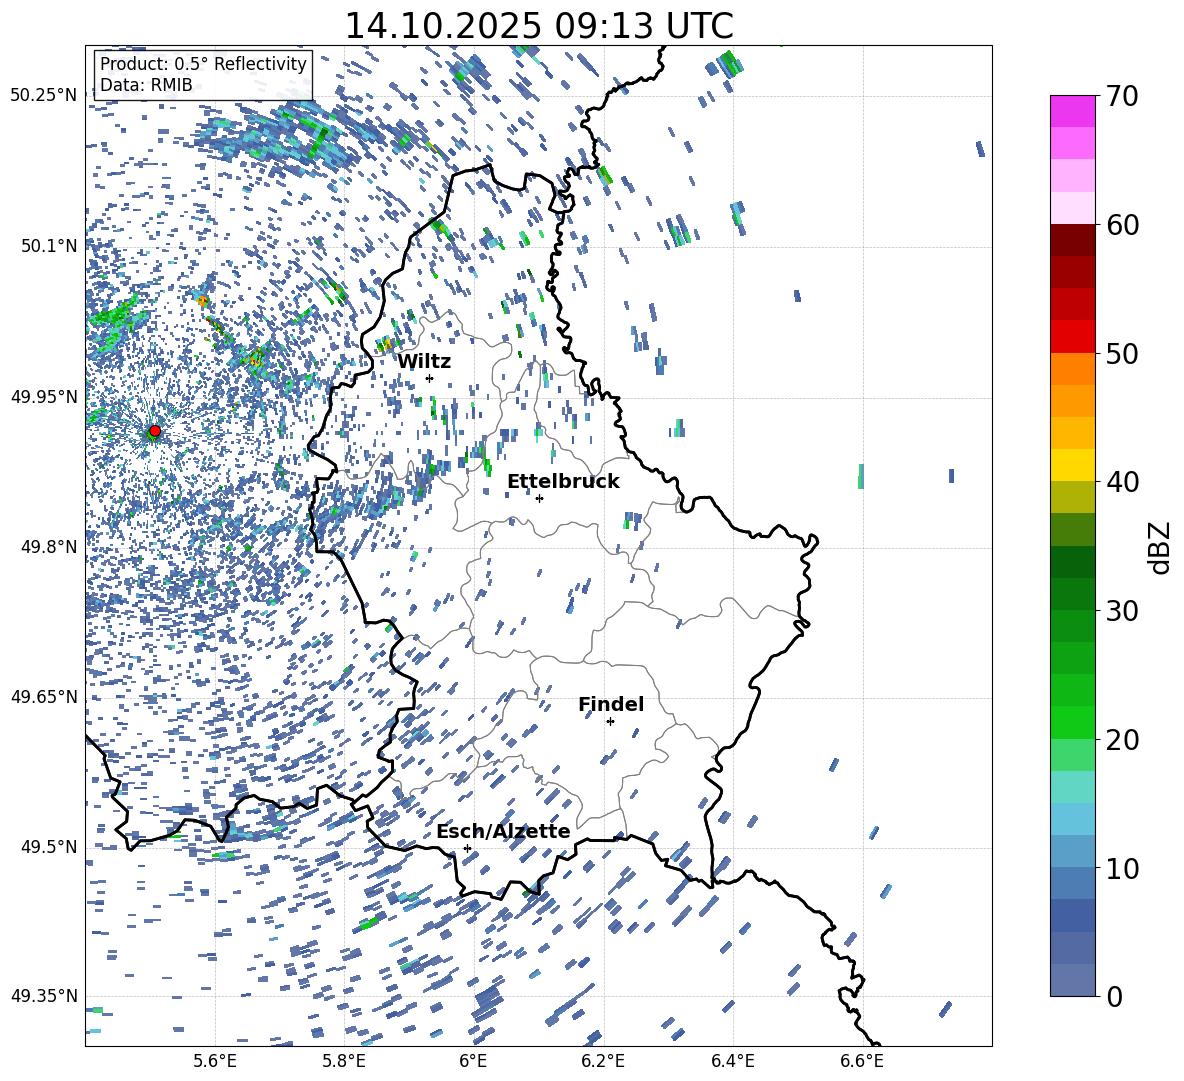
Task: Click the dBZ colorbar axis label
Action: (x=1159, y=547)
